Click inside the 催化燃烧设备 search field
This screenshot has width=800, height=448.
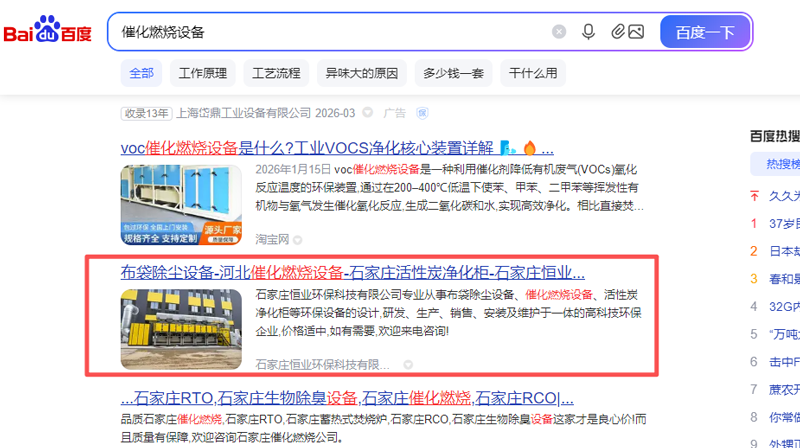[330, 32]
